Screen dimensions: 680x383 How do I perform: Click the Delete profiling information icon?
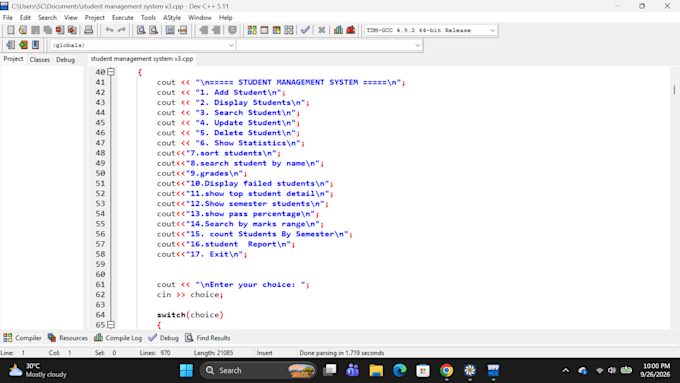pos(350,30)
